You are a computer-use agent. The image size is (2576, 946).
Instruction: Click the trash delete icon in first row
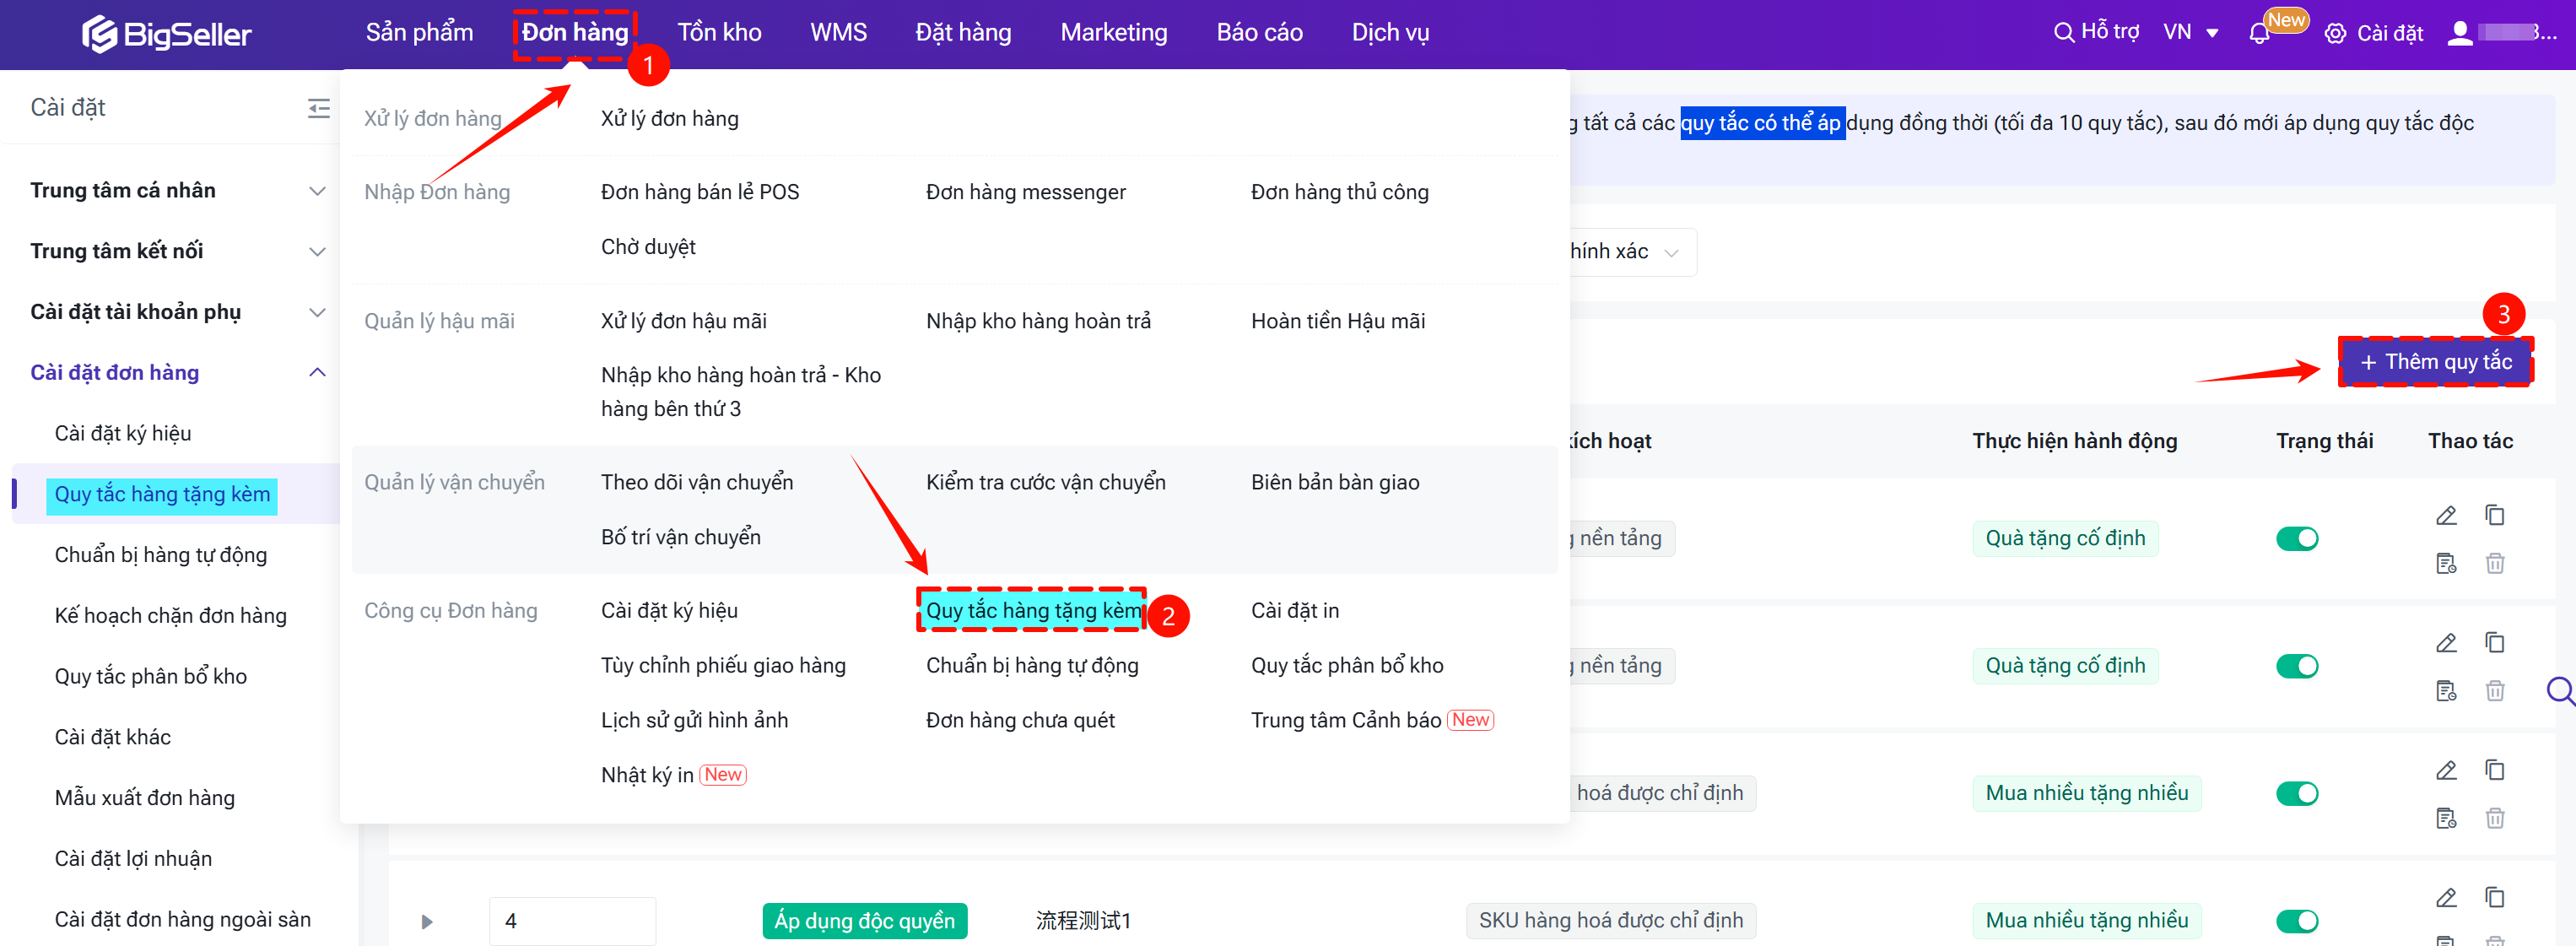point(2494,563)
